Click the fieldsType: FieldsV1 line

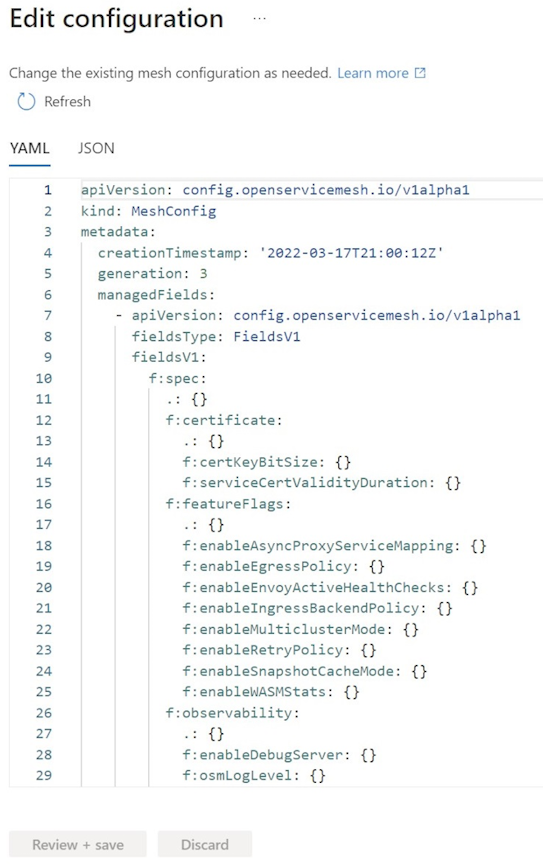(x=216, y=337)
